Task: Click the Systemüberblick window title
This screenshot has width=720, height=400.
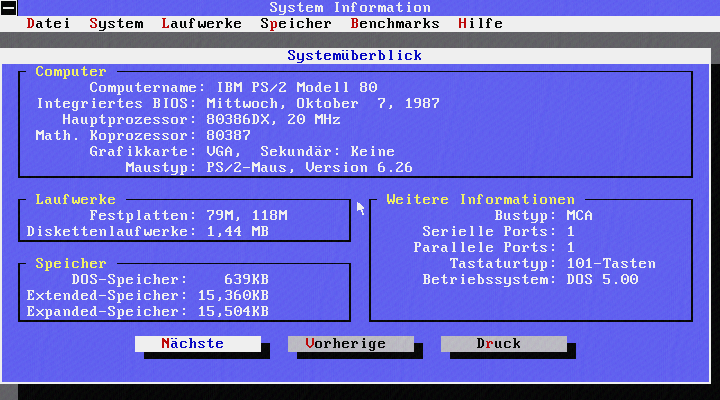Action: click(x=354, y=56)
